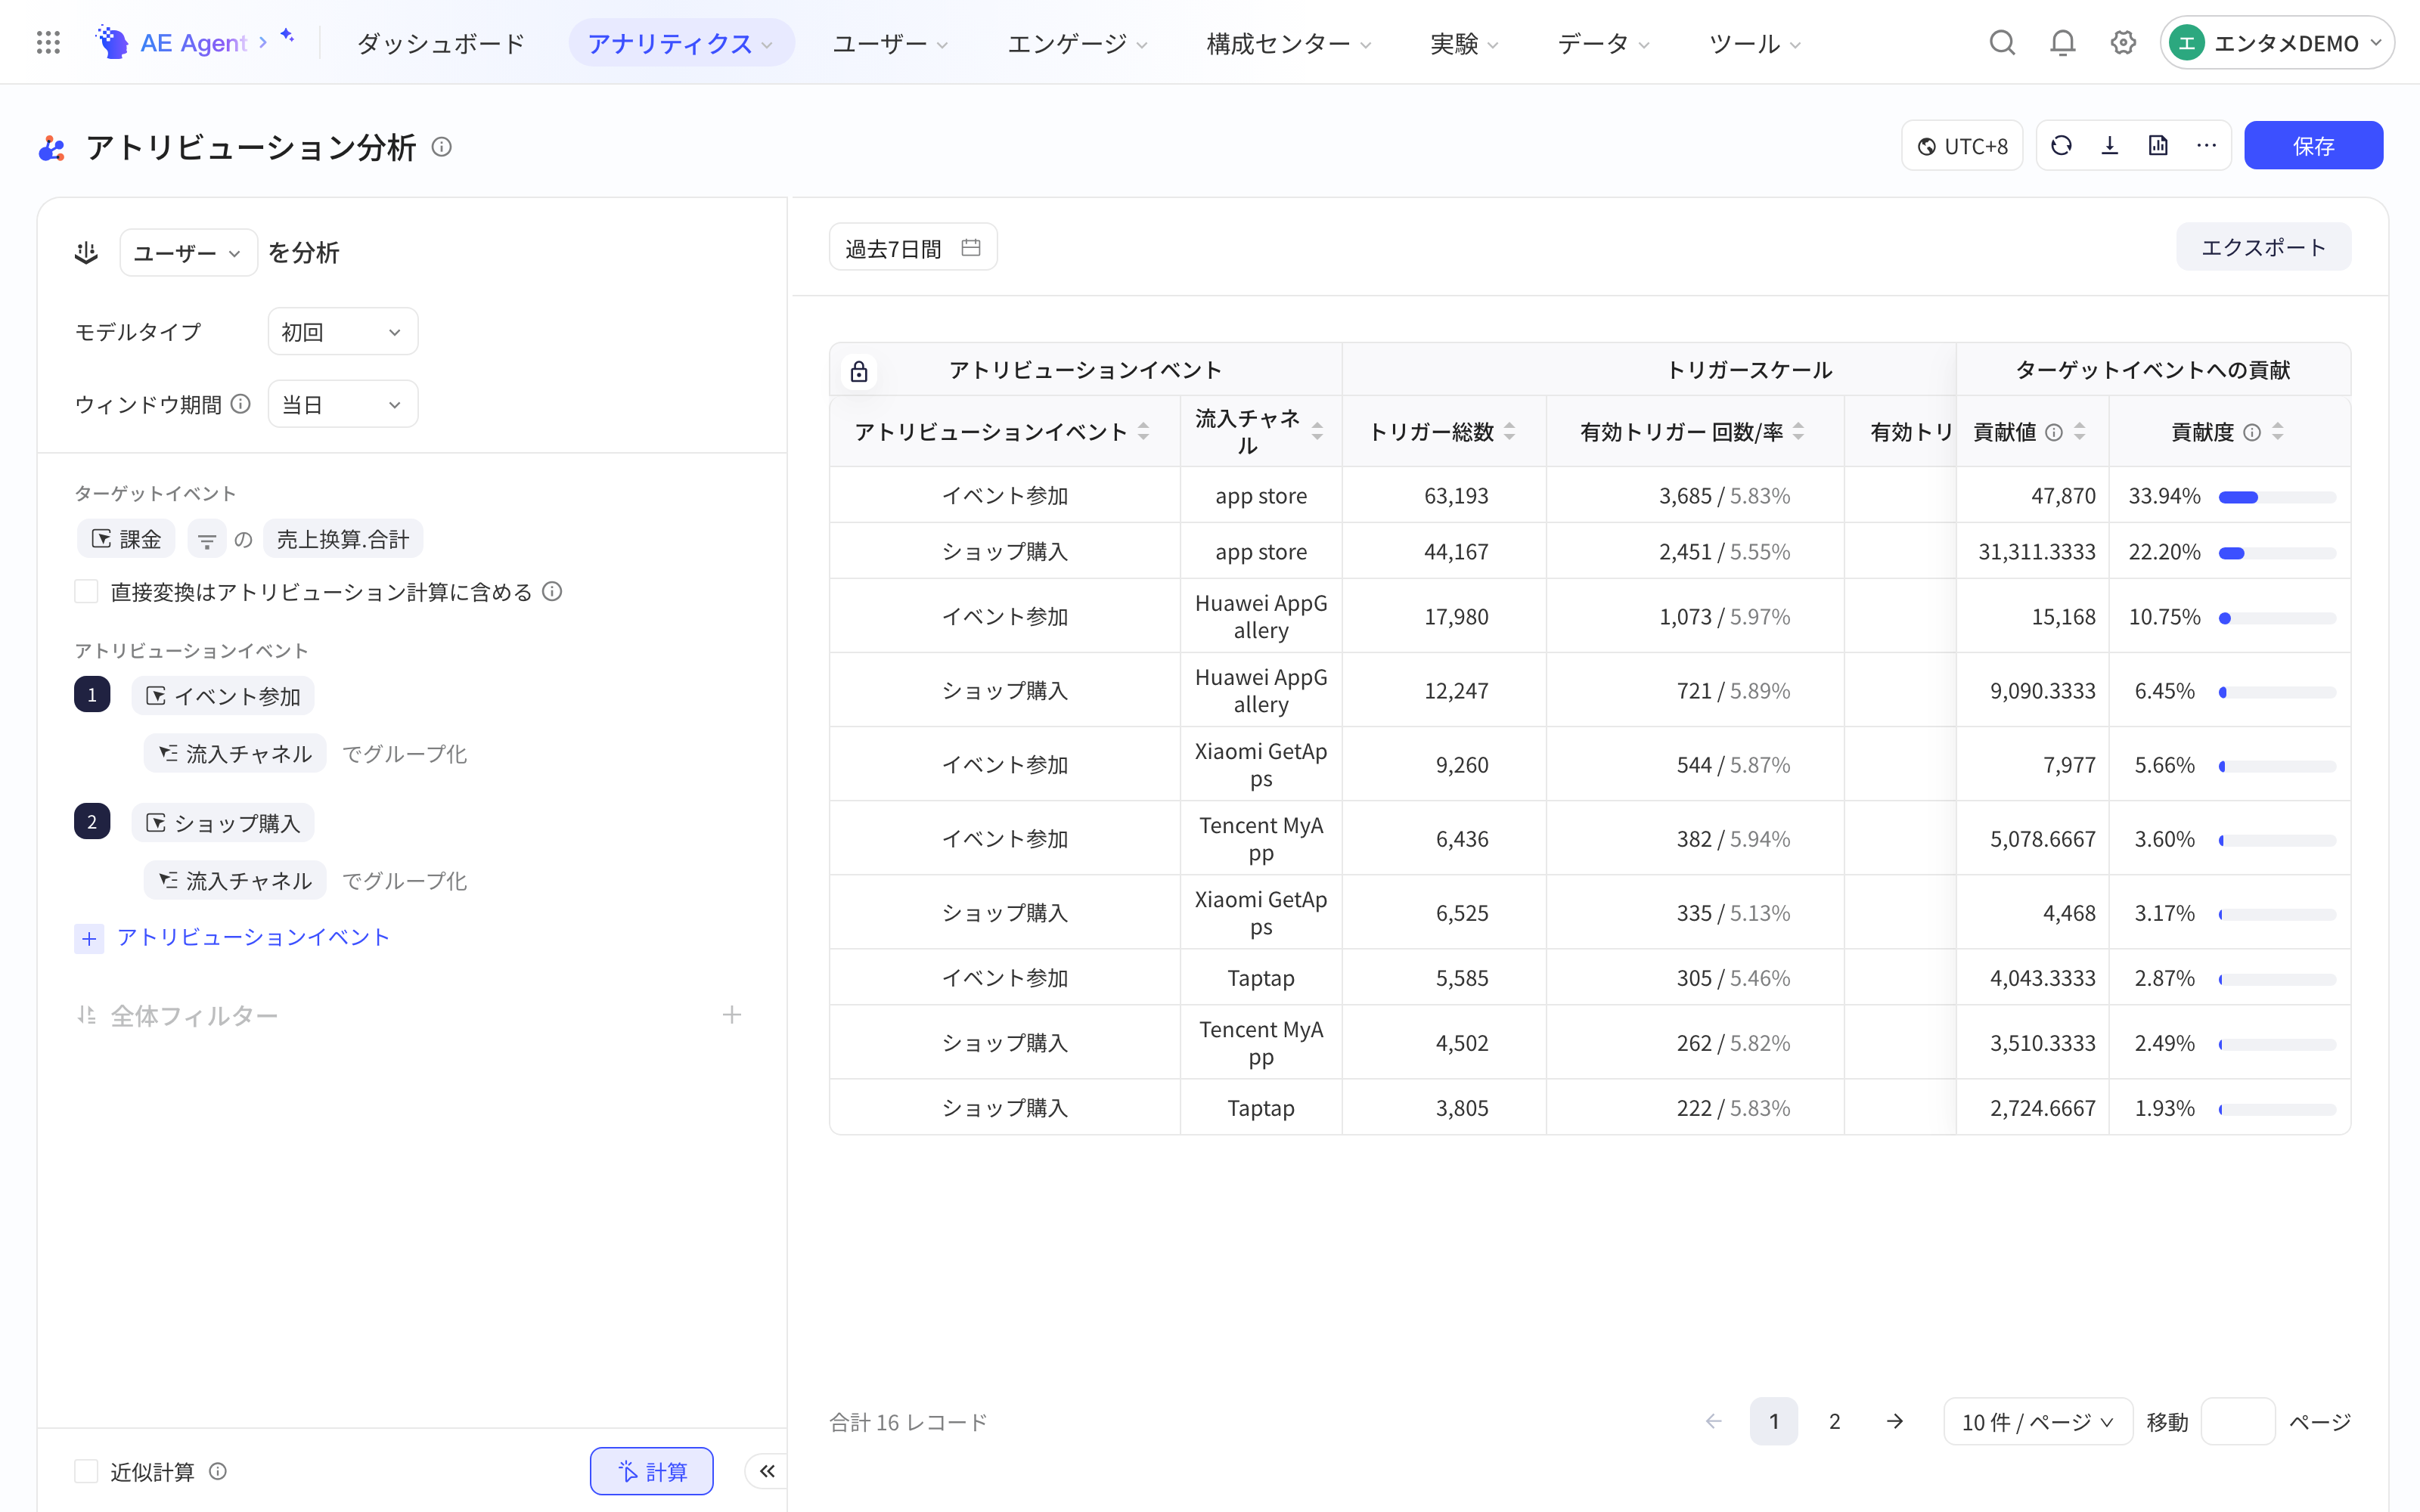Click the next page arrow
Image resolution: width=2420 pixels, height=1512 pixels.
pyautogui.click(x=1894, y=1422)
